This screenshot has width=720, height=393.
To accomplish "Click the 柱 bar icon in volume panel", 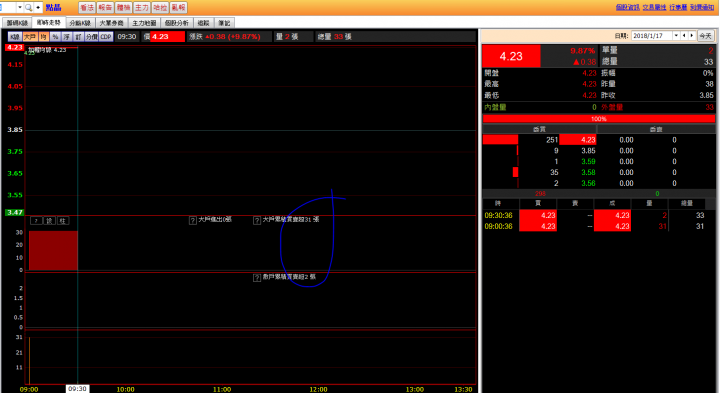I will [63, 221].
